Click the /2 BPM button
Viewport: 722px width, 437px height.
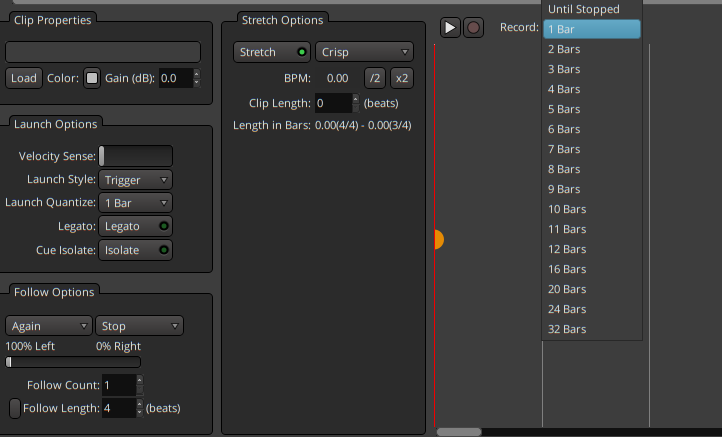(x=375, y=78)
